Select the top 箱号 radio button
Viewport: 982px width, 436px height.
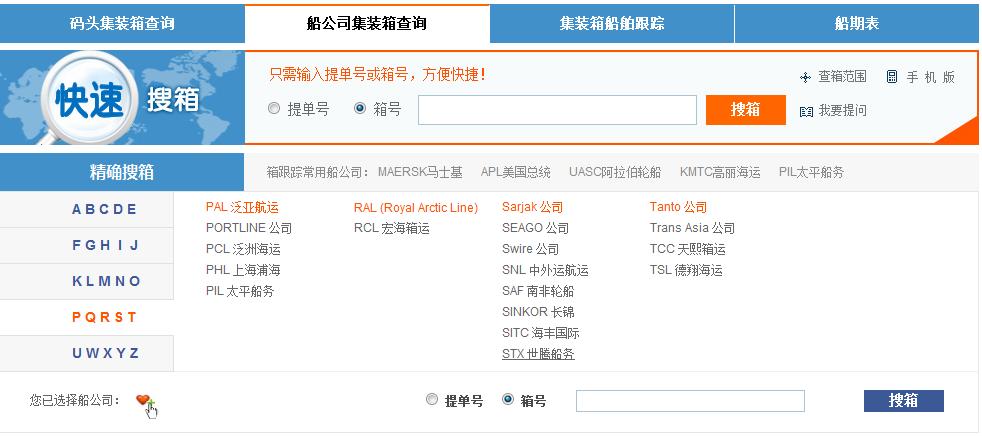tap(360, 109)
